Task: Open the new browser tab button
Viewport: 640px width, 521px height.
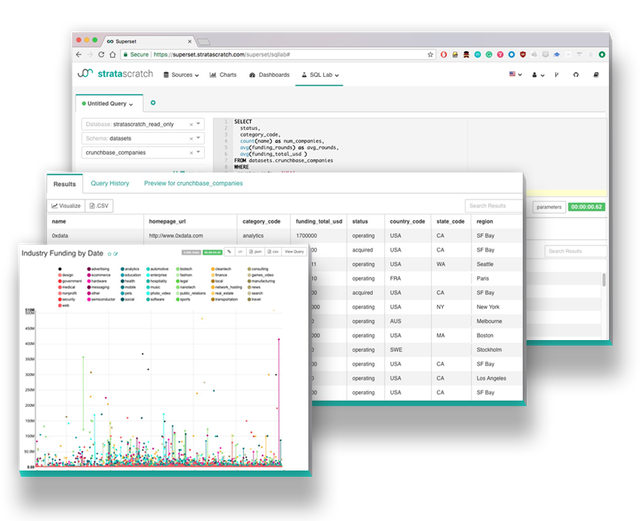Action: (203, 42)
